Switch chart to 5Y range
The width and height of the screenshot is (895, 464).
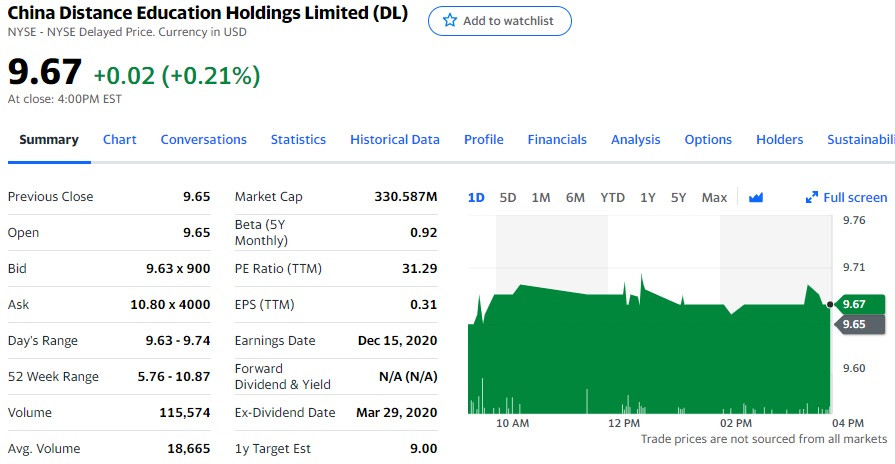(x=678, y=197)
